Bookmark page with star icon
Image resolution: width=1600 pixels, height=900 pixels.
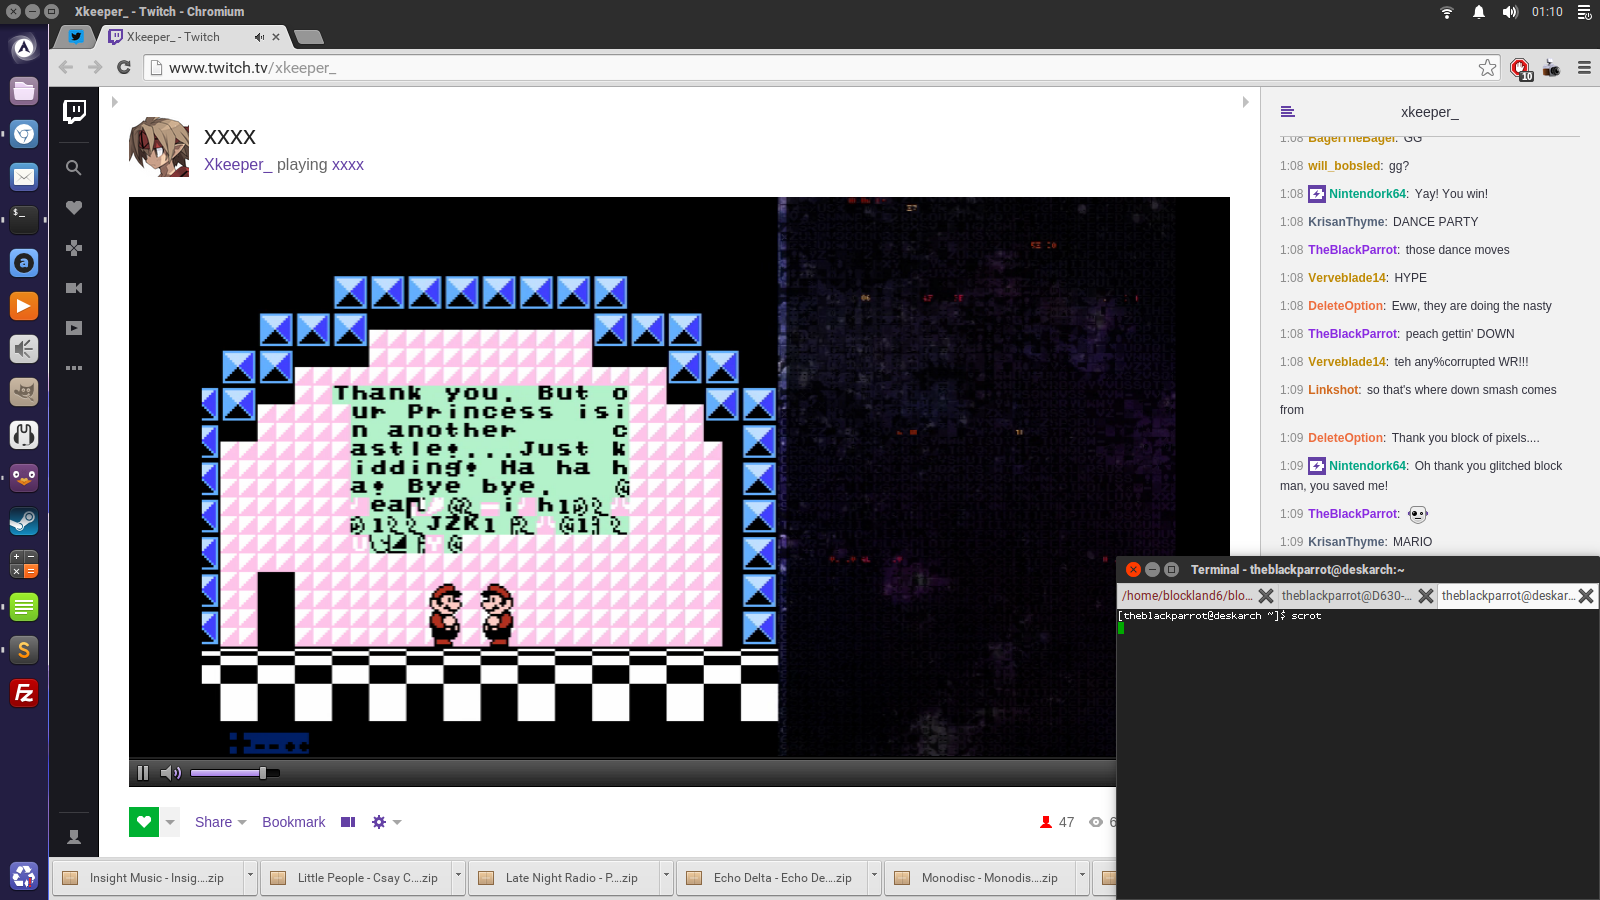[x=1488, y=68]
